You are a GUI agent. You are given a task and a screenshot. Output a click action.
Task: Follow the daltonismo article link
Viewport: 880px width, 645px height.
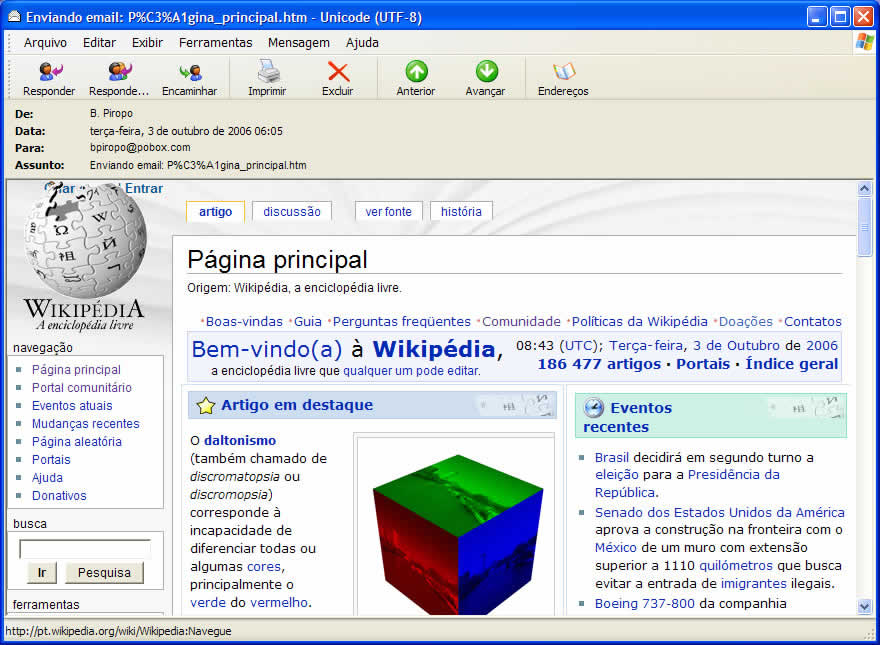[240, 440]
